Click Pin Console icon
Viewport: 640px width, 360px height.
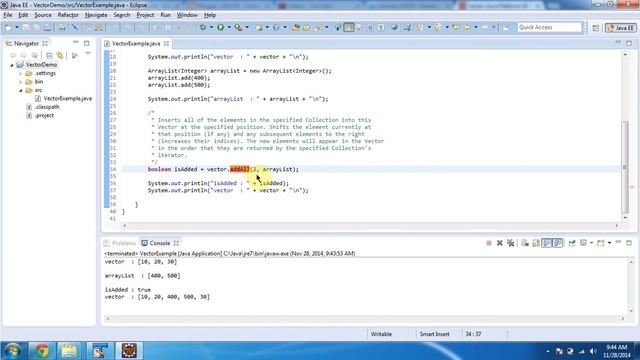tap(572, 243)
